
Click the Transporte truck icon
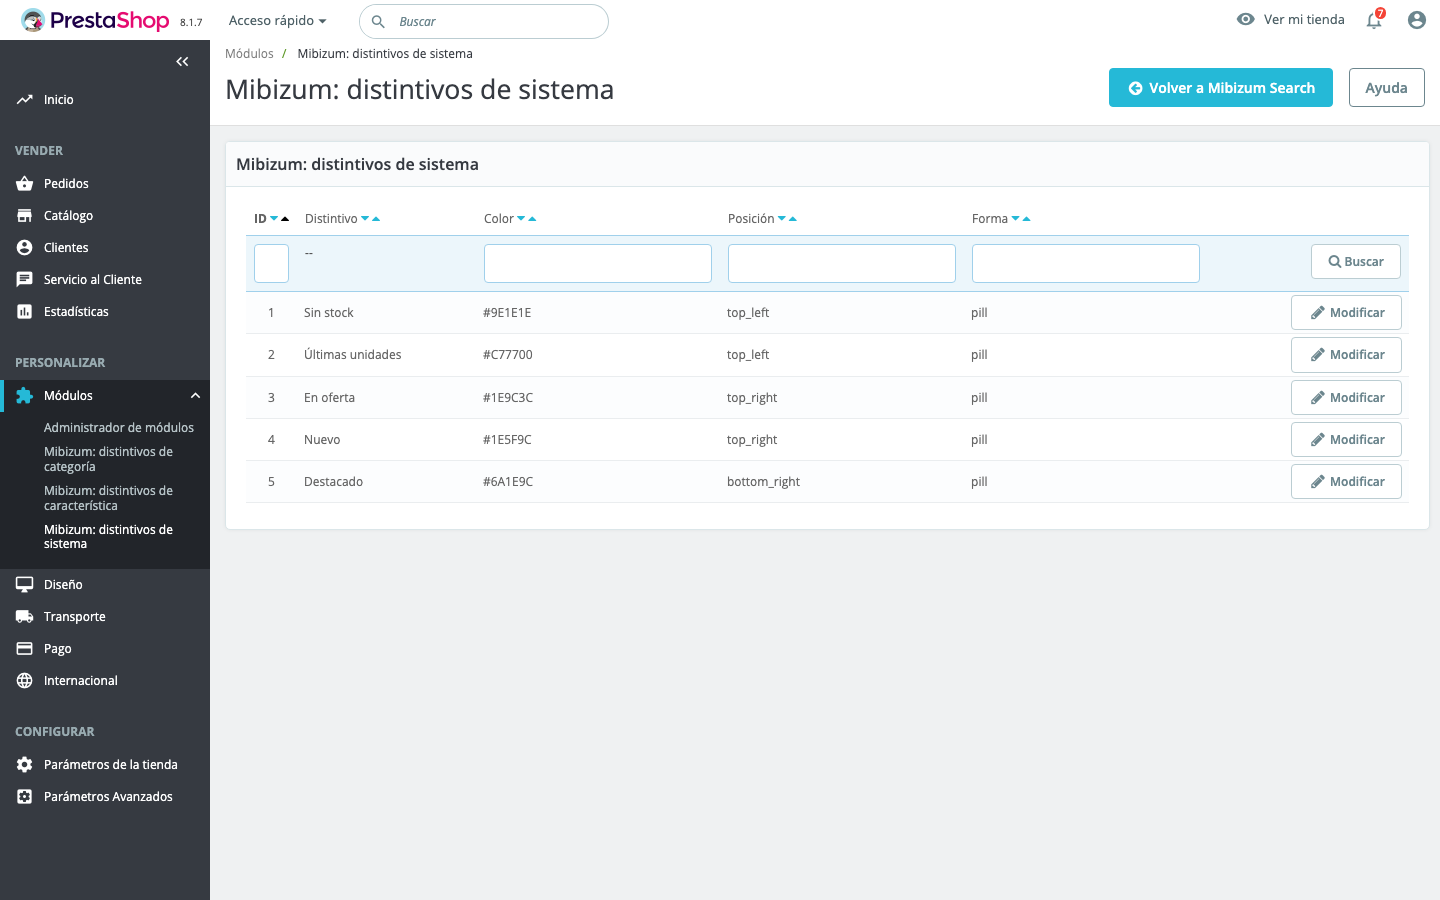click(x=25, y=617)
